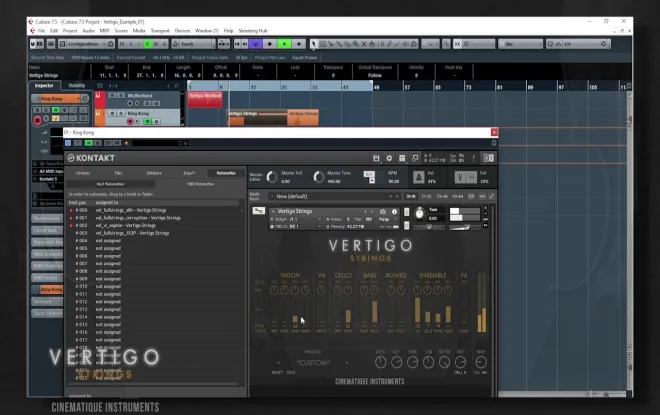The width and height of the screenshot is (660, 415).
Task: Select the Object Selection arrow tool
Action: 313,44
